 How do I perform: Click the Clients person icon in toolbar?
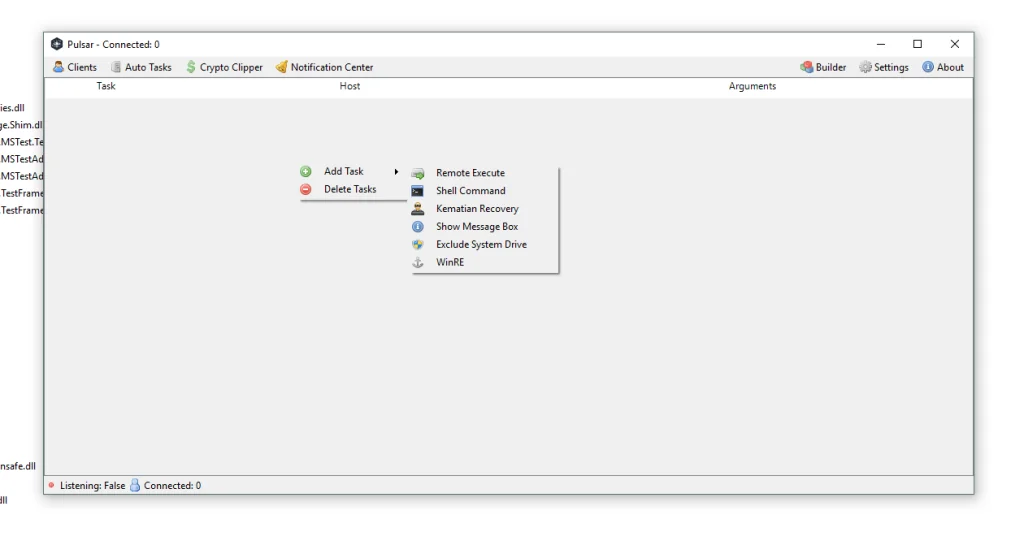[x=59, y=67]
